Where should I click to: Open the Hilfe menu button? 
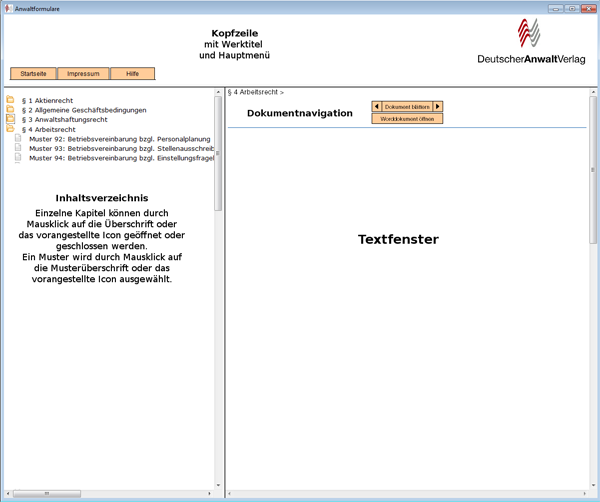click(x=132, y=74)
